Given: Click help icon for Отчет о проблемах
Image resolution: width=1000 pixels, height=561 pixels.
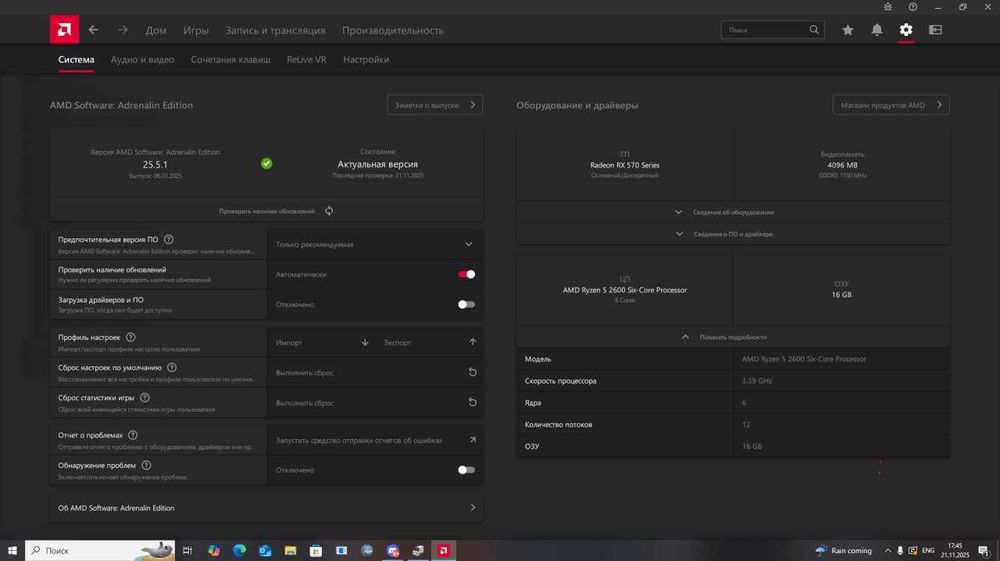Looking at the screenshot, I should pos(133,435).
